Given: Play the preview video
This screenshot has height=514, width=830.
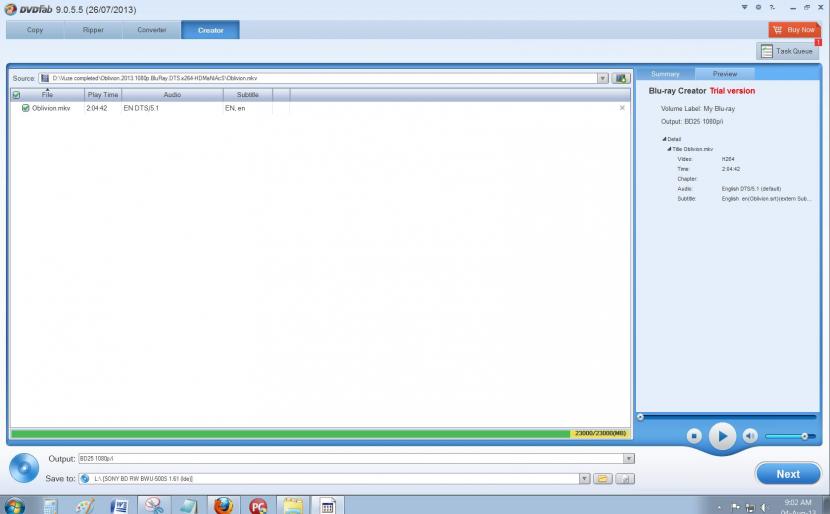Looking at the screenshot, I should [x=722, y=436].
